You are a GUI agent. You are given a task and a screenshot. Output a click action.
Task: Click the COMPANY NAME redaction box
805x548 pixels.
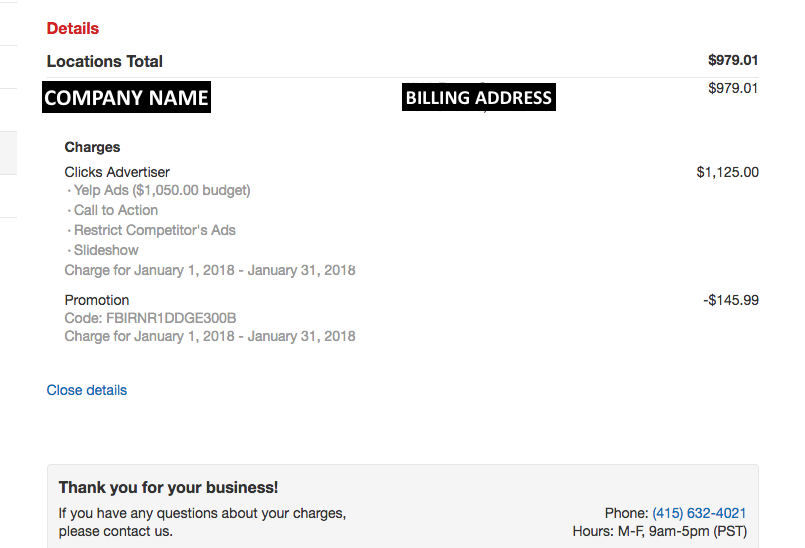(x=126, y=97)
